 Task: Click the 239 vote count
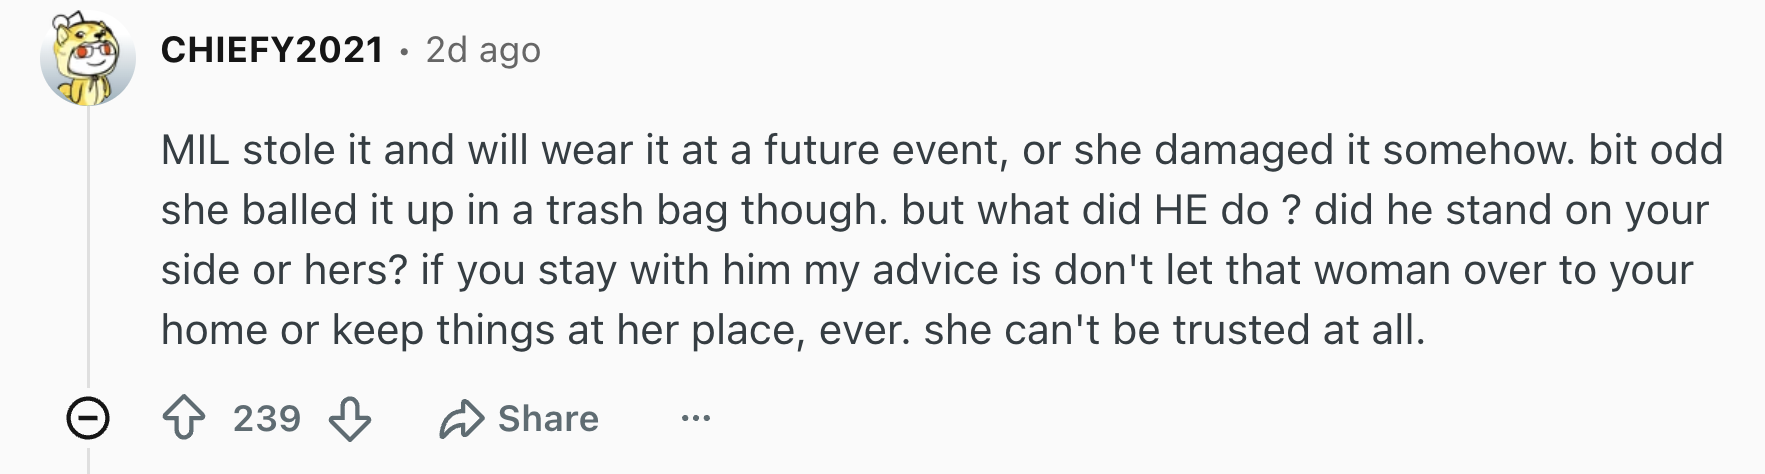pos(267,418)
